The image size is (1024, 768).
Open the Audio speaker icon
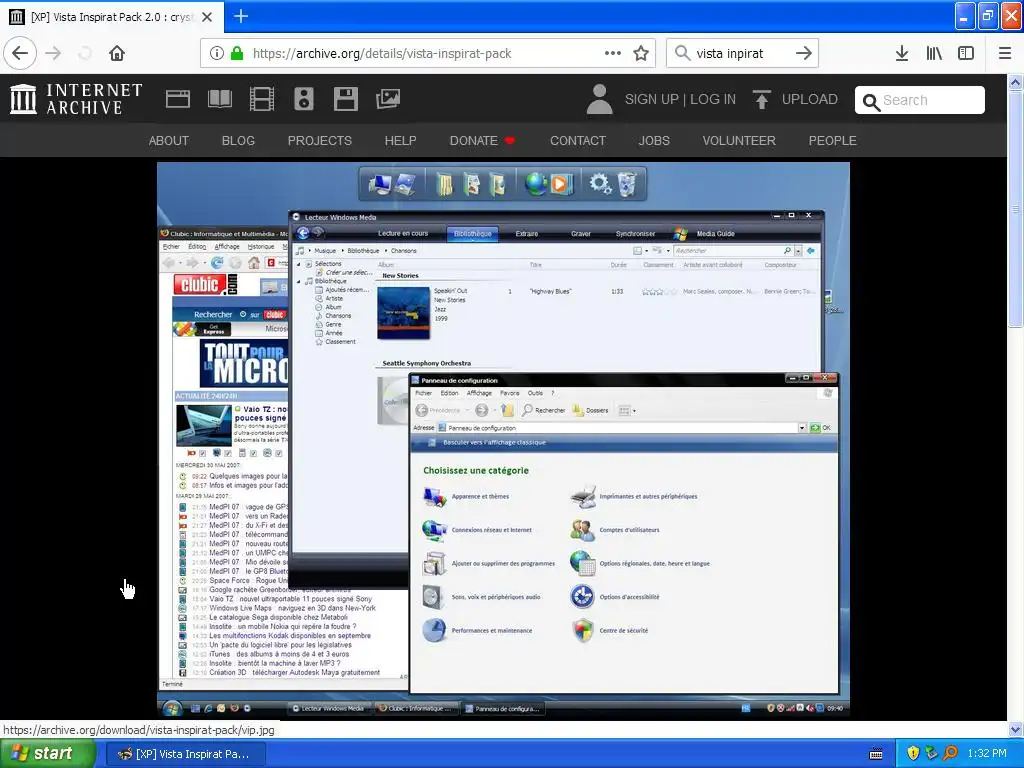(304, 99)
